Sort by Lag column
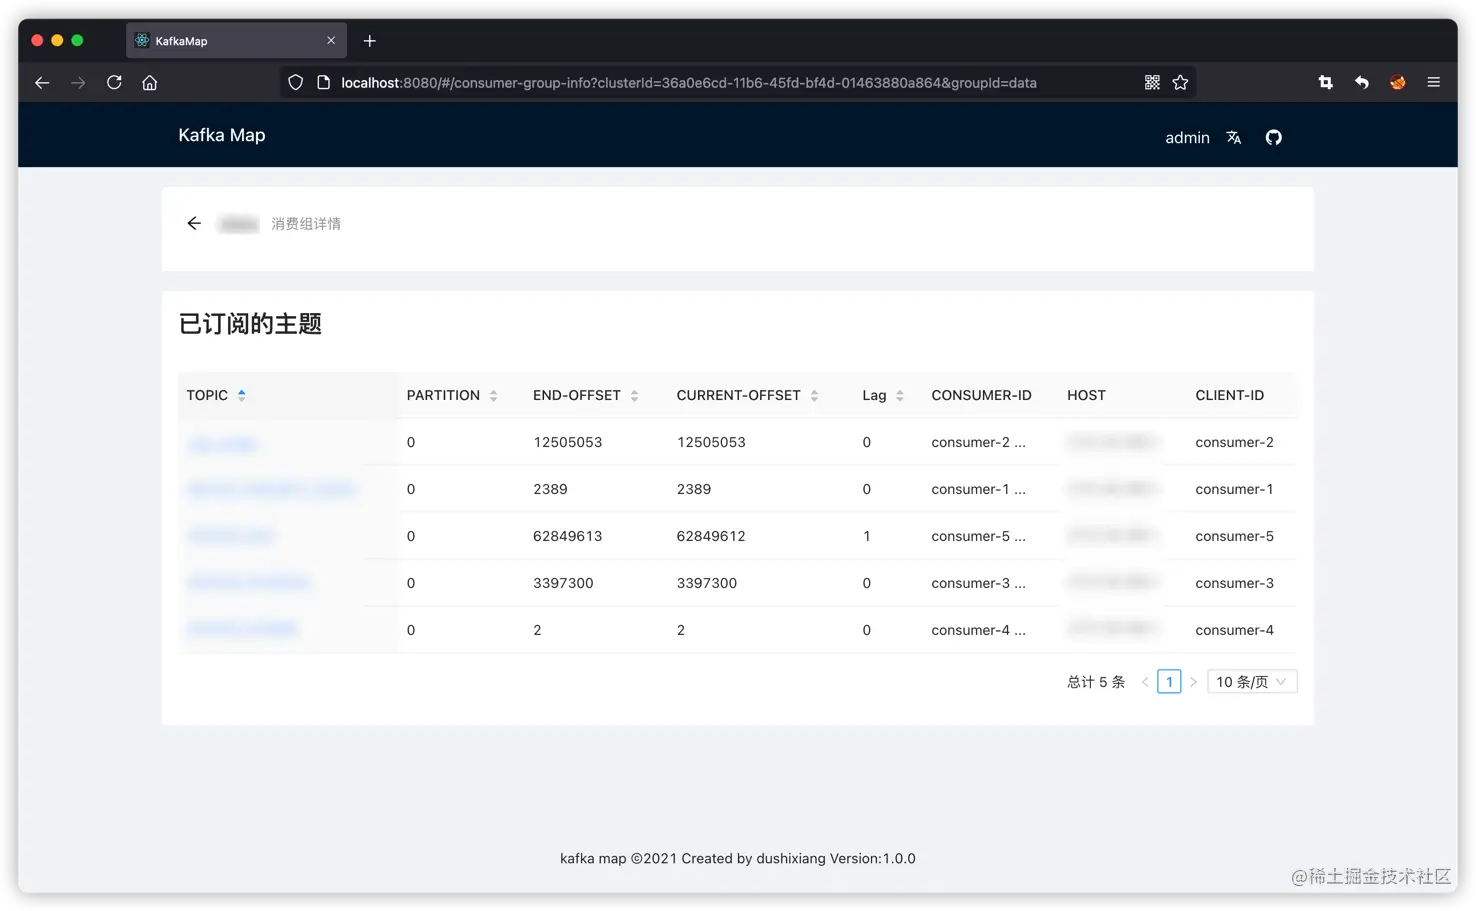The height and width of the screenshot is (911, 1476). pyautogui.click(x=900, y=396)
